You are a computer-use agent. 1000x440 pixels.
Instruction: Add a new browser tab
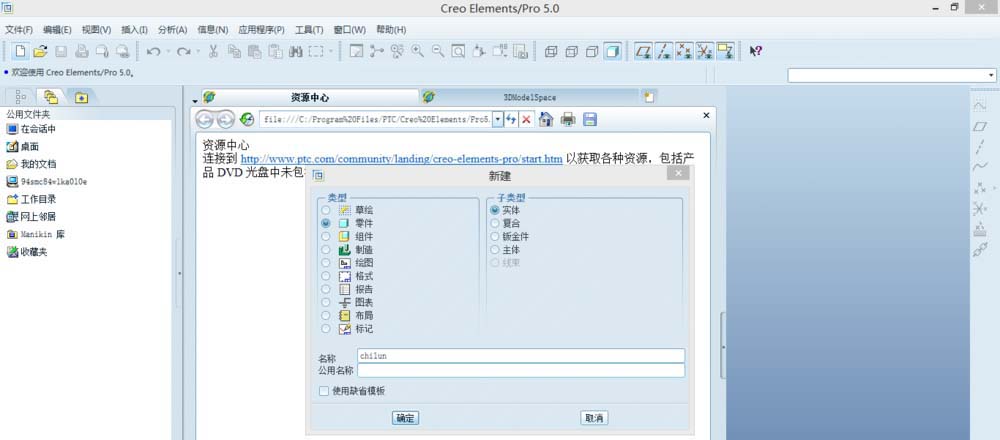point(649,97)
